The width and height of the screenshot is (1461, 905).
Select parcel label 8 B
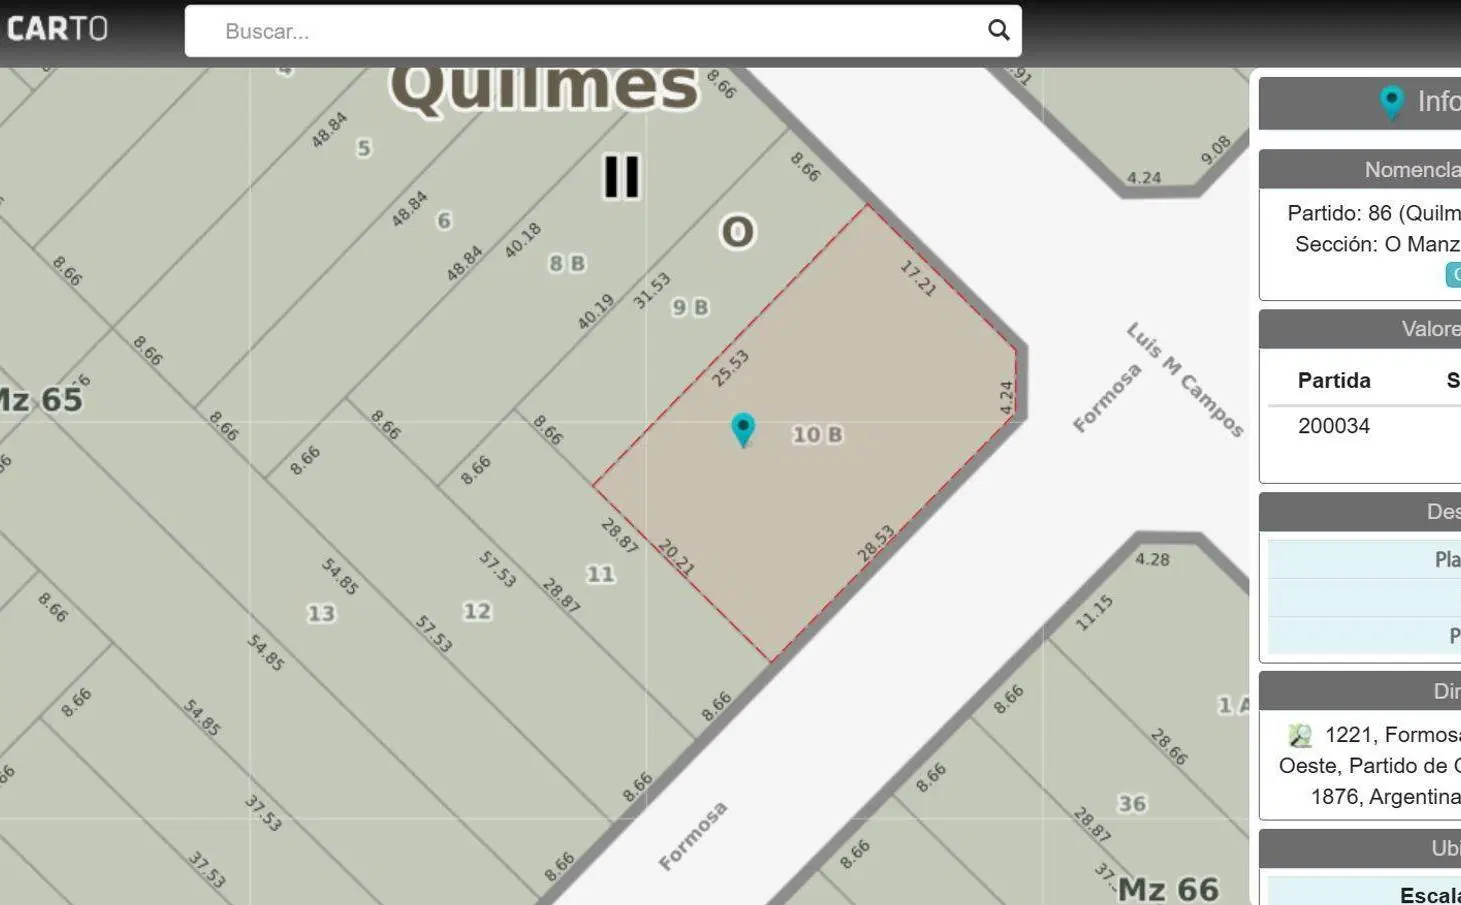[567, 263]
